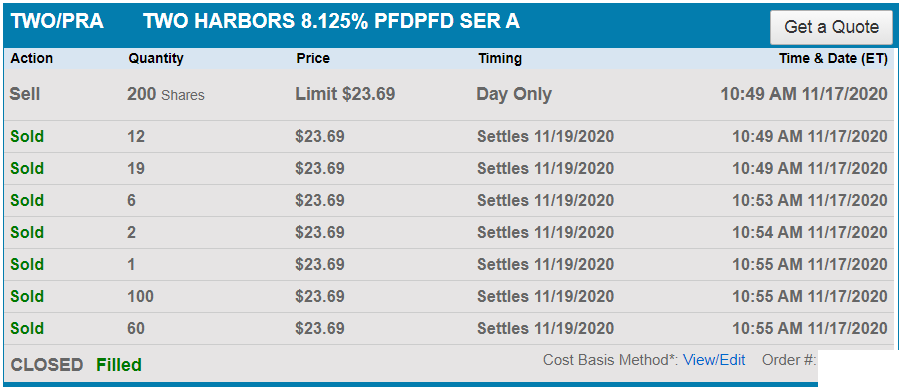The image size is (903, 391).
Task: Click the TWO HARBORS 8.125% PFD title
Action: (x=331, y=21)
